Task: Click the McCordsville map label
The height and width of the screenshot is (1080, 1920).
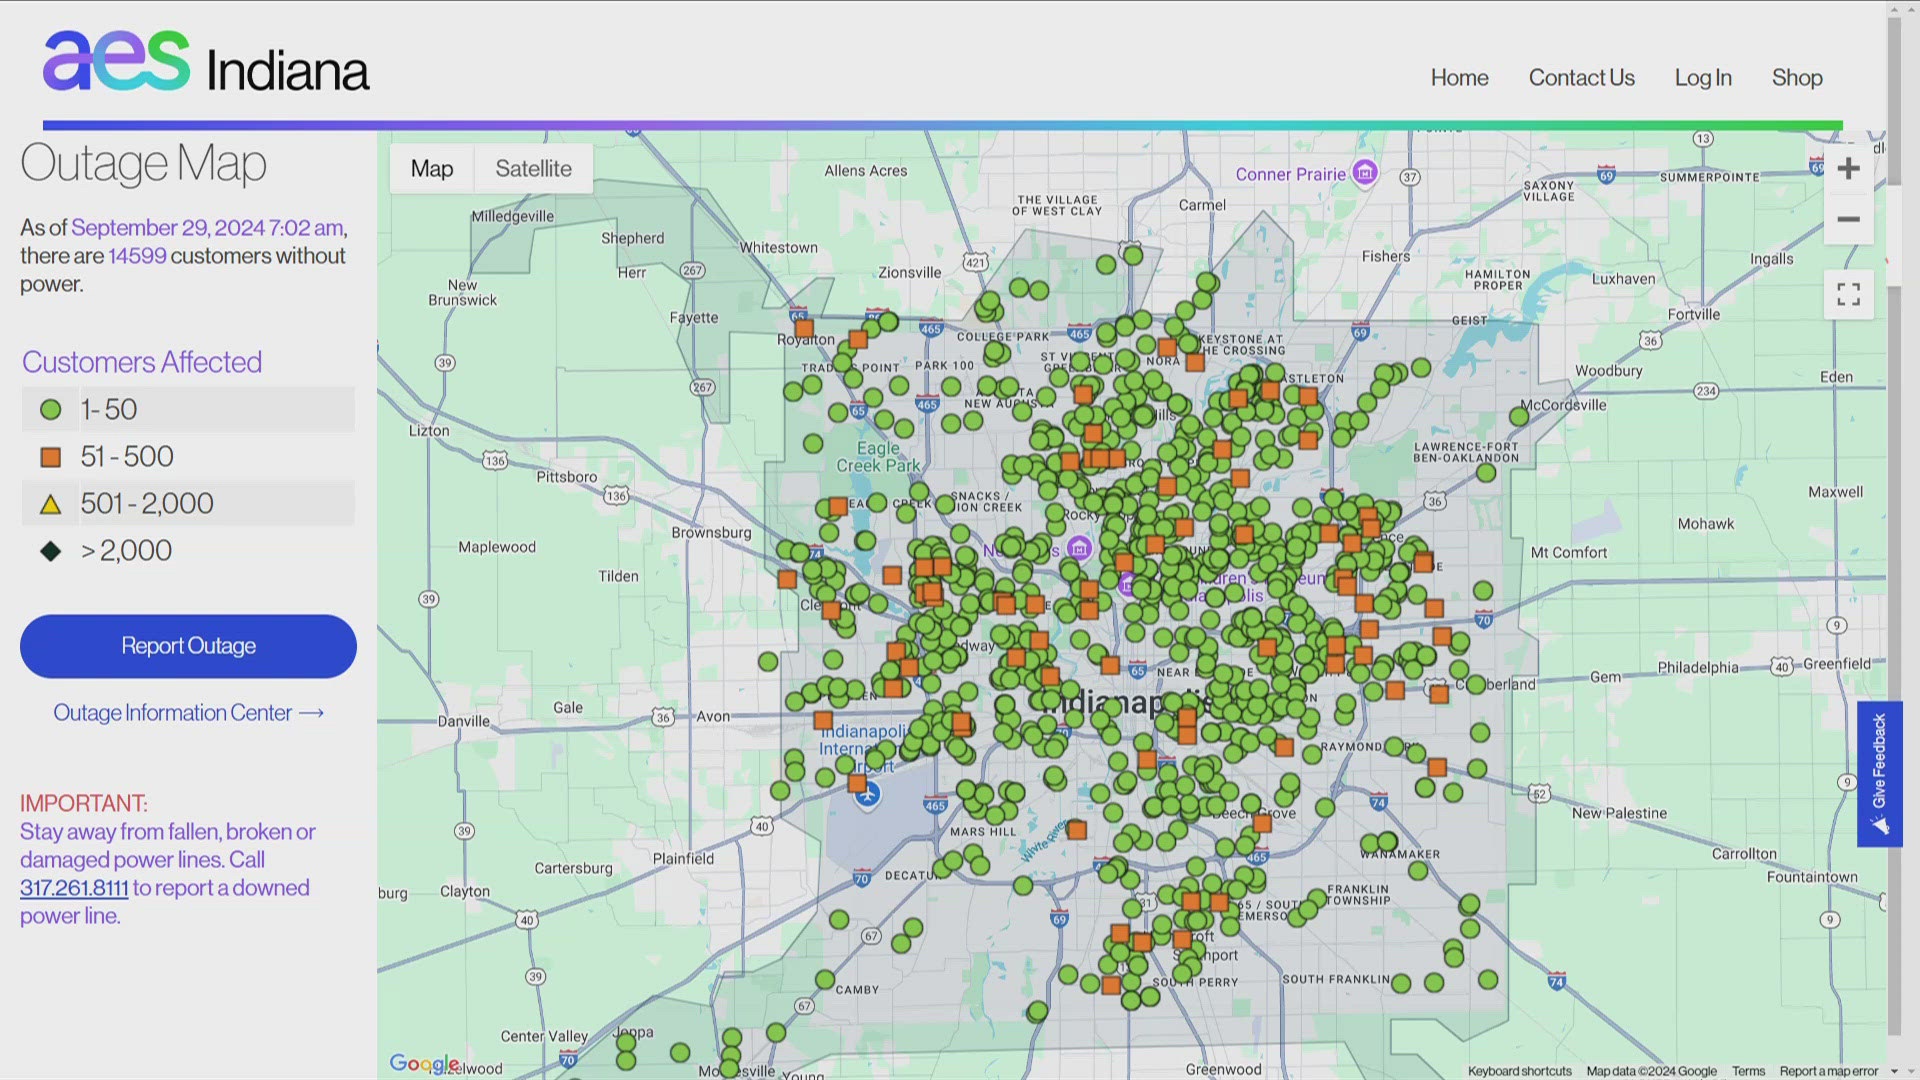Action: (1563, 405)
